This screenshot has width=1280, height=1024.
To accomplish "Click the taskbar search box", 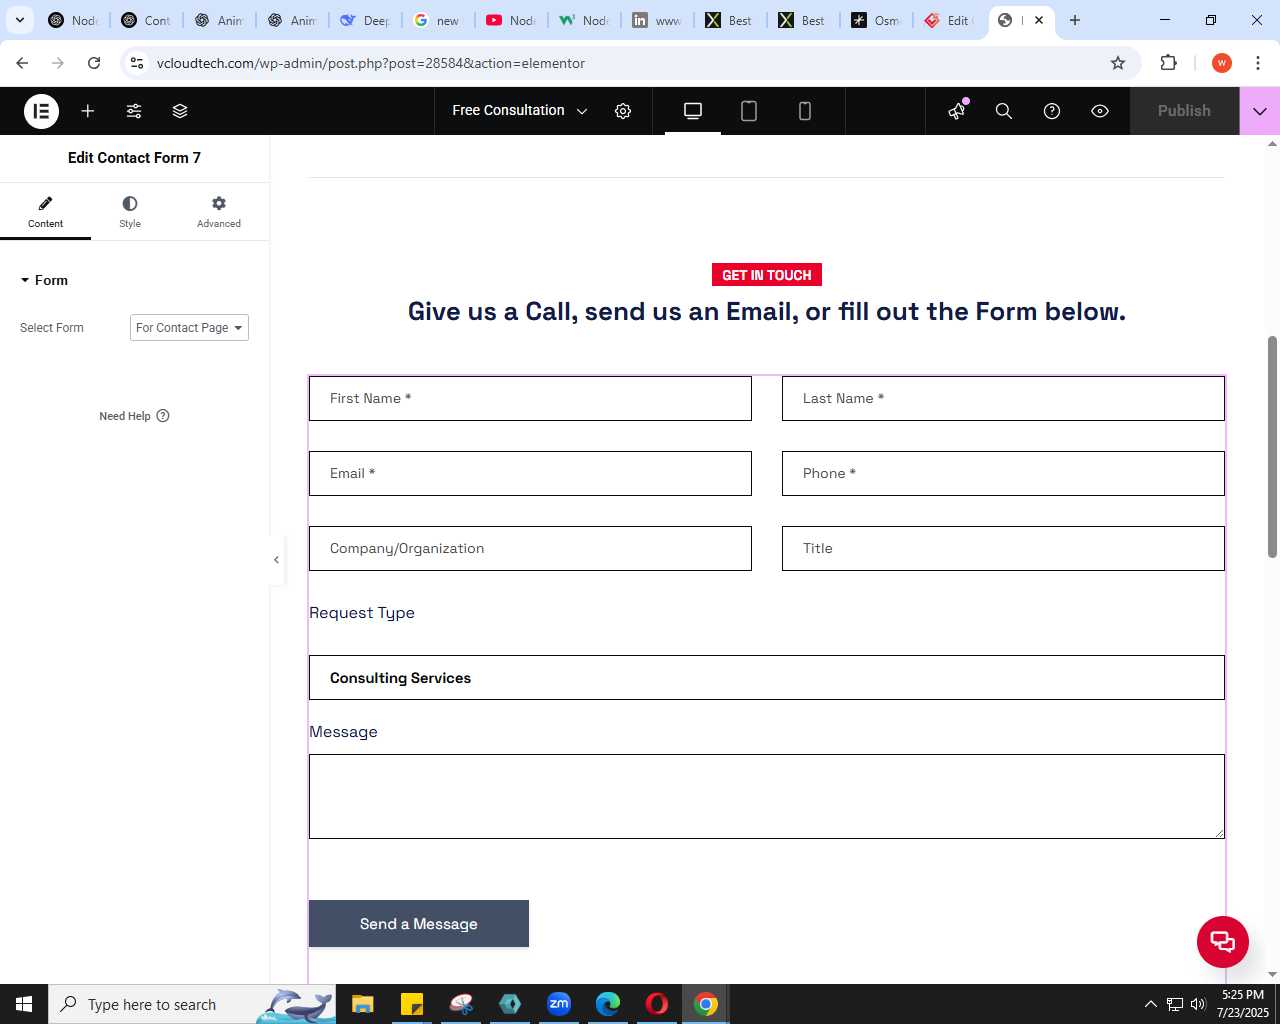I will coord(193,1004).
